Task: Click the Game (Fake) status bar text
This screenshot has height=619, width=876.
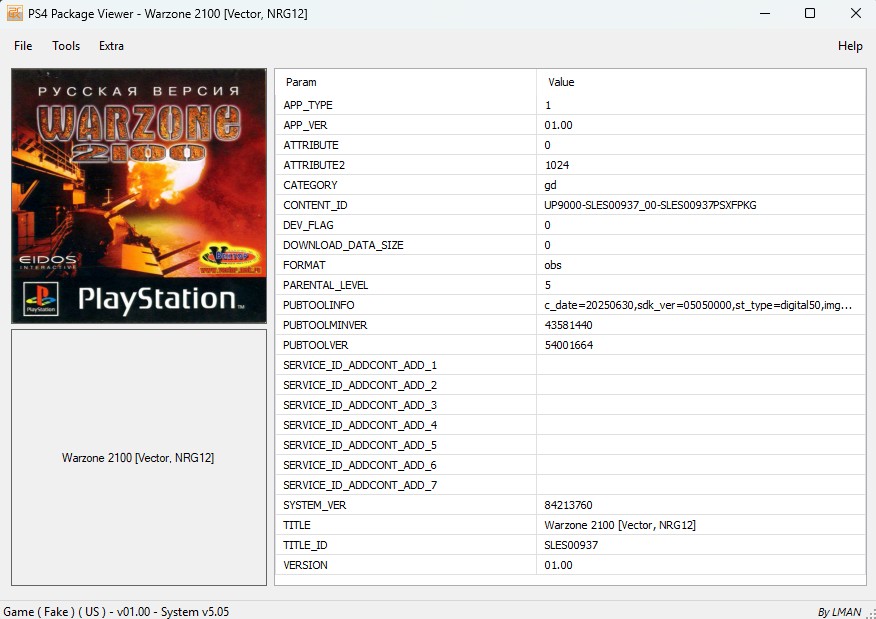Action: [x=116, y=612]
